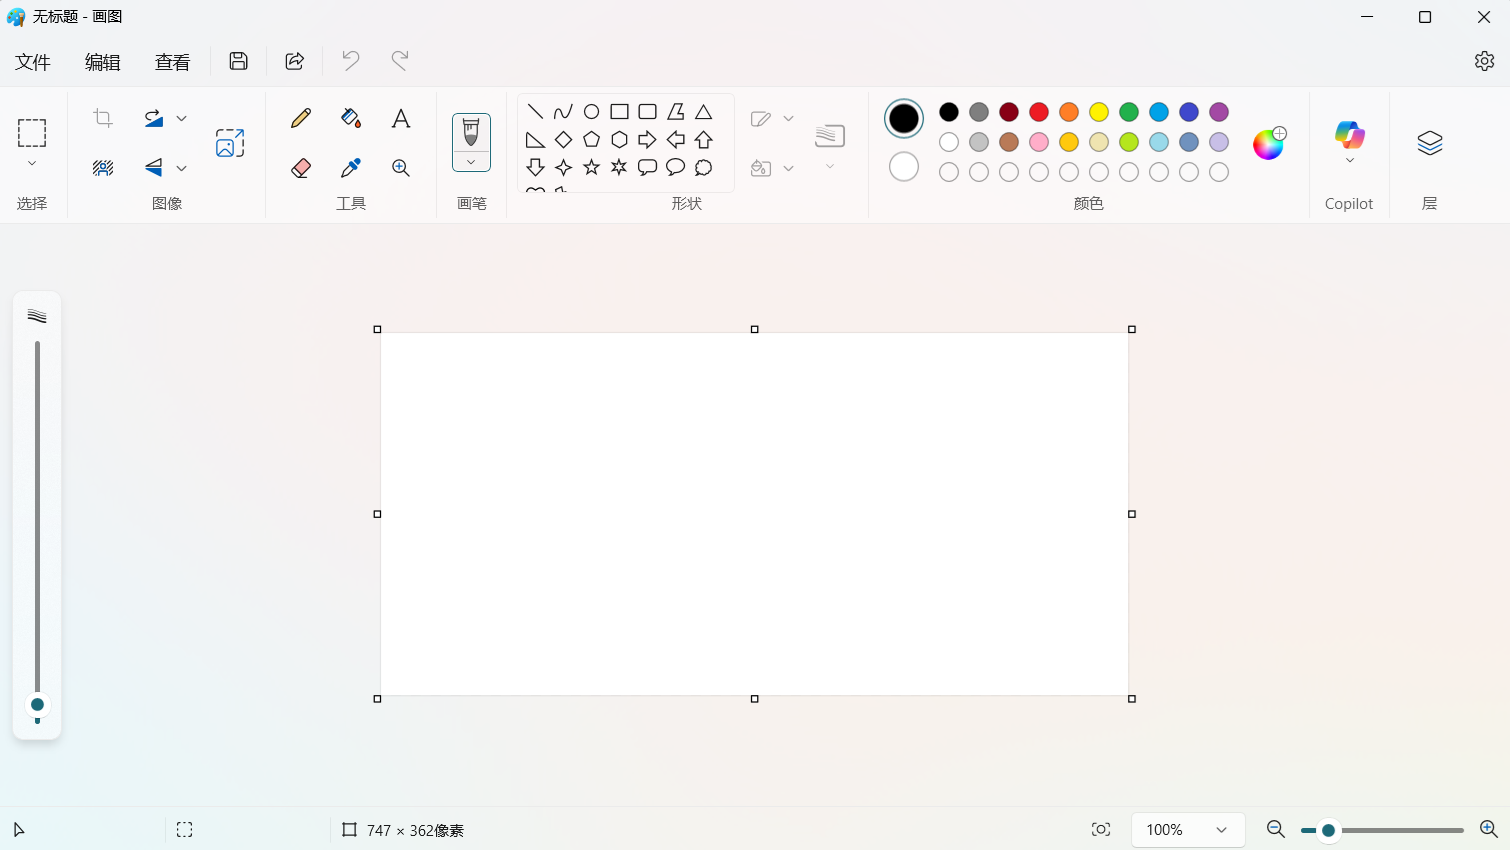Pick the yellow color swatch
This screenshot has height=850, width=1510.
coord(1099,112)
